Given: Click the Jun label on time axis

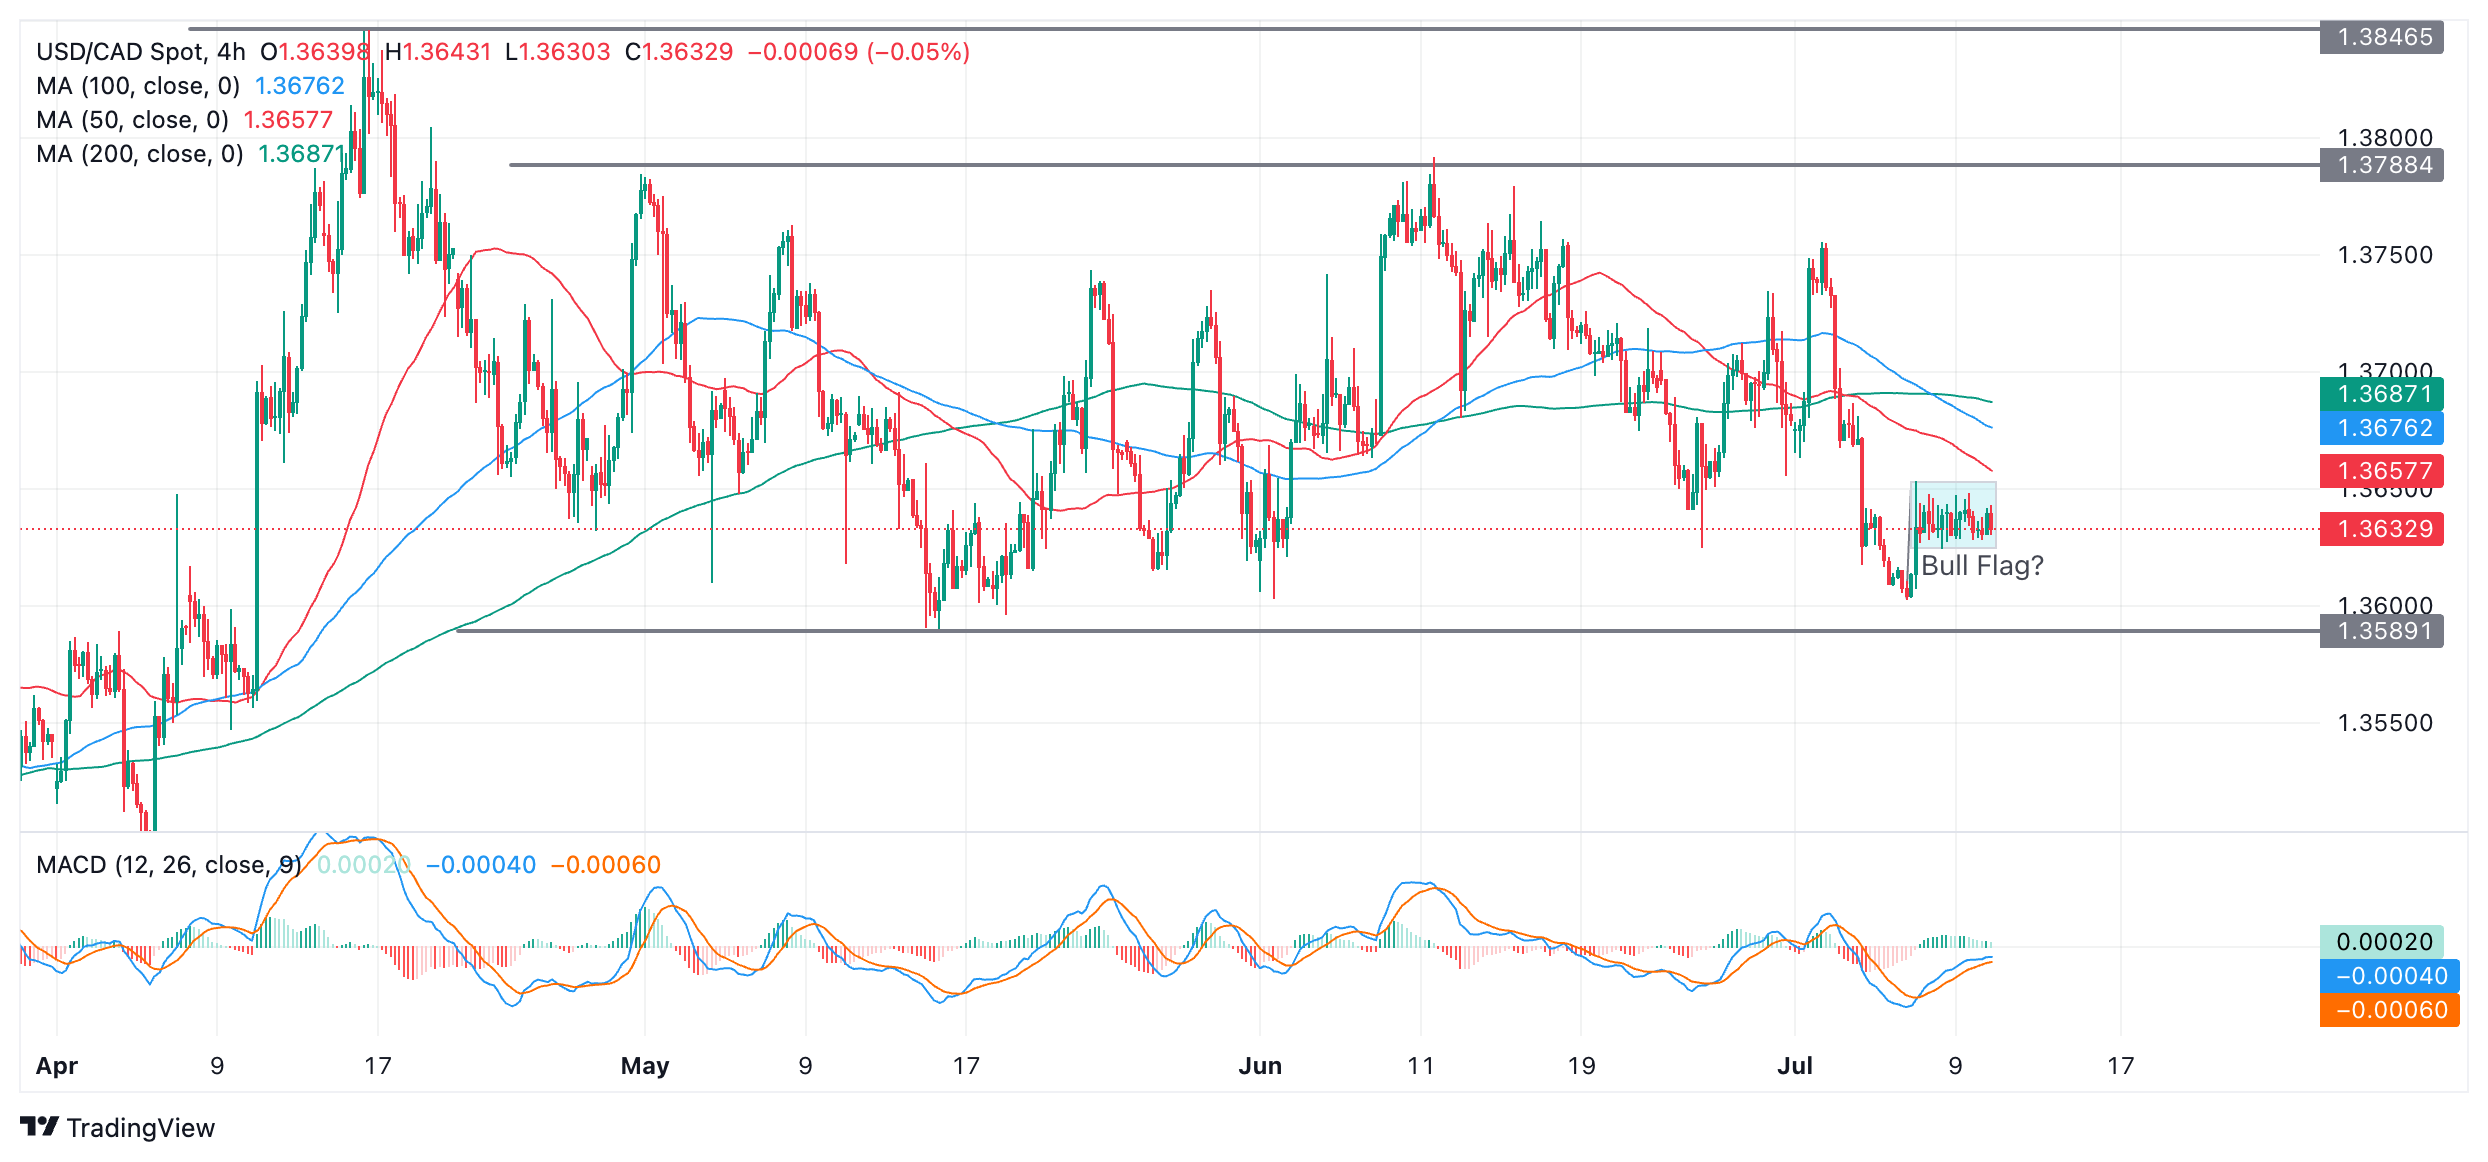Looking at the screenshot, I should coord(1260,1066).
